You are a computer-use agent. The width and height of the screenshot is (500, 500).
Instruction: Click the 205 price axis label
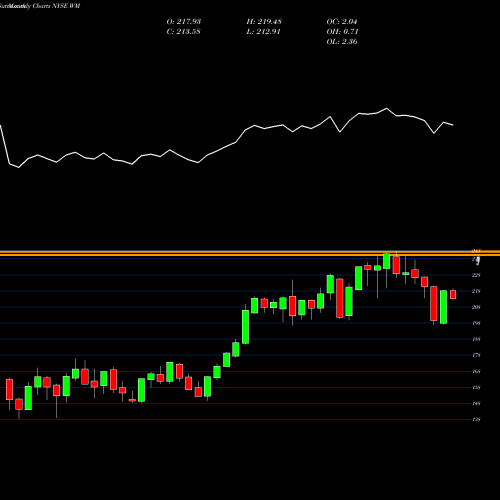476,307
